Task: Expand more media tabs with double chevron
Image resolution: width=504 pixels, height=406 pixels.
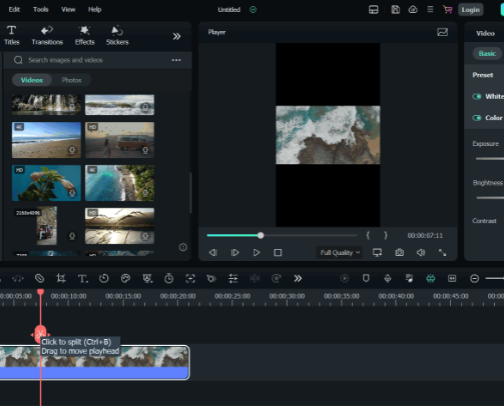Action: [177, 36]
